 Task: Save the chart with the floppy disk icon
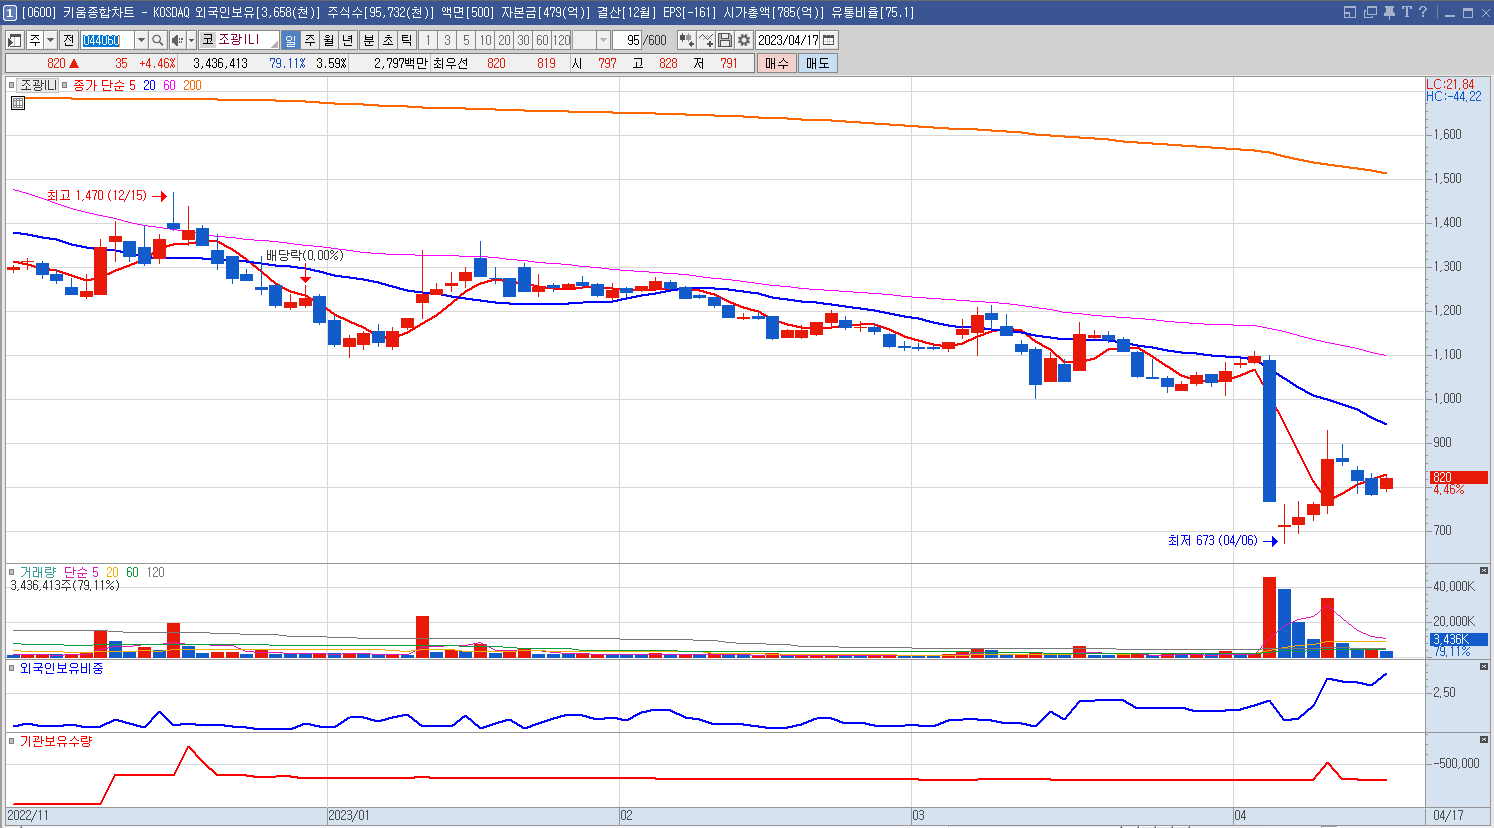coord(725,40)
